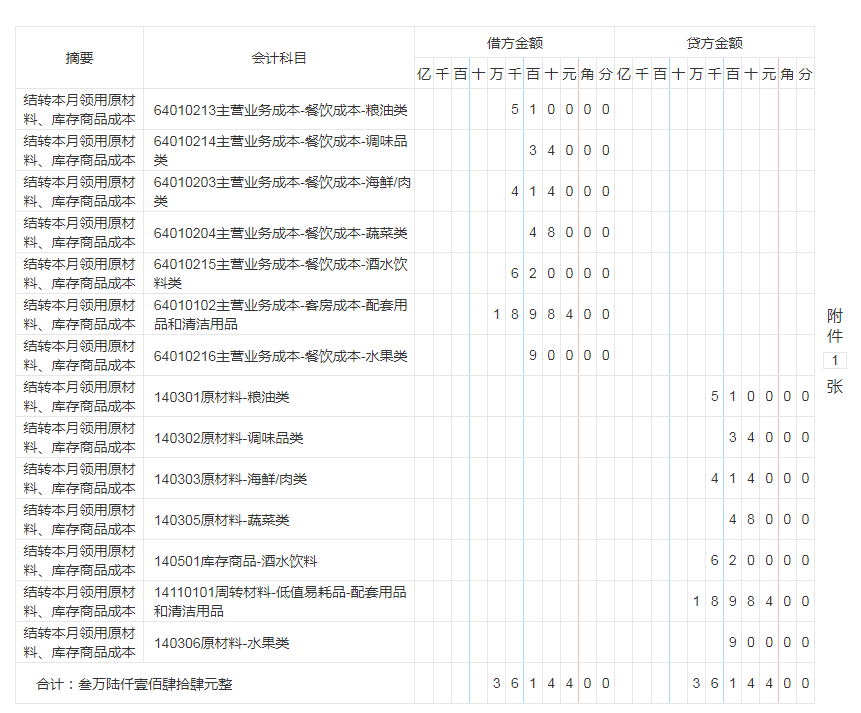Click debit amount 48000 in the 64010204 row
Viewport: 861px width, 713px height.
pyautogui.click(x=569, y=232)
